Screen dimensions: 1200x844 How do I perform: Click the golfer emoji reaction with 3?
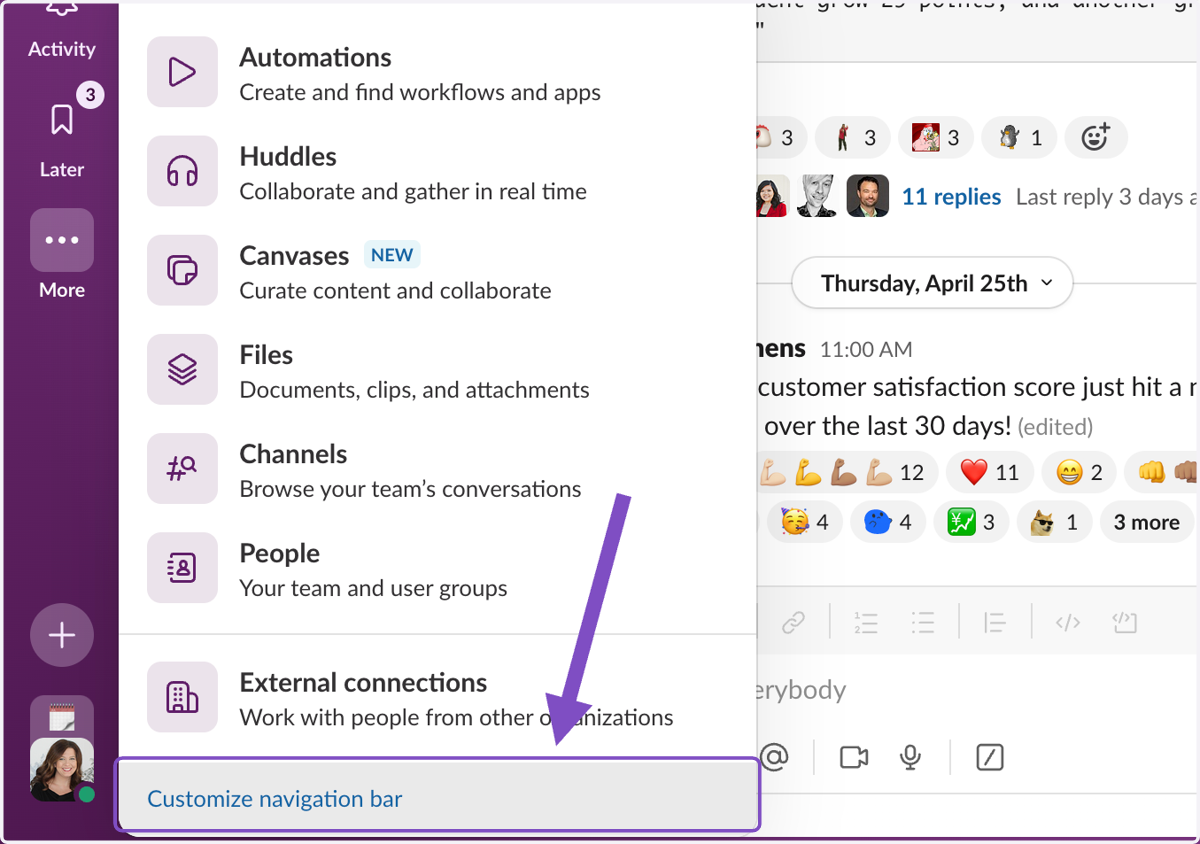click(x=855, y=137)
